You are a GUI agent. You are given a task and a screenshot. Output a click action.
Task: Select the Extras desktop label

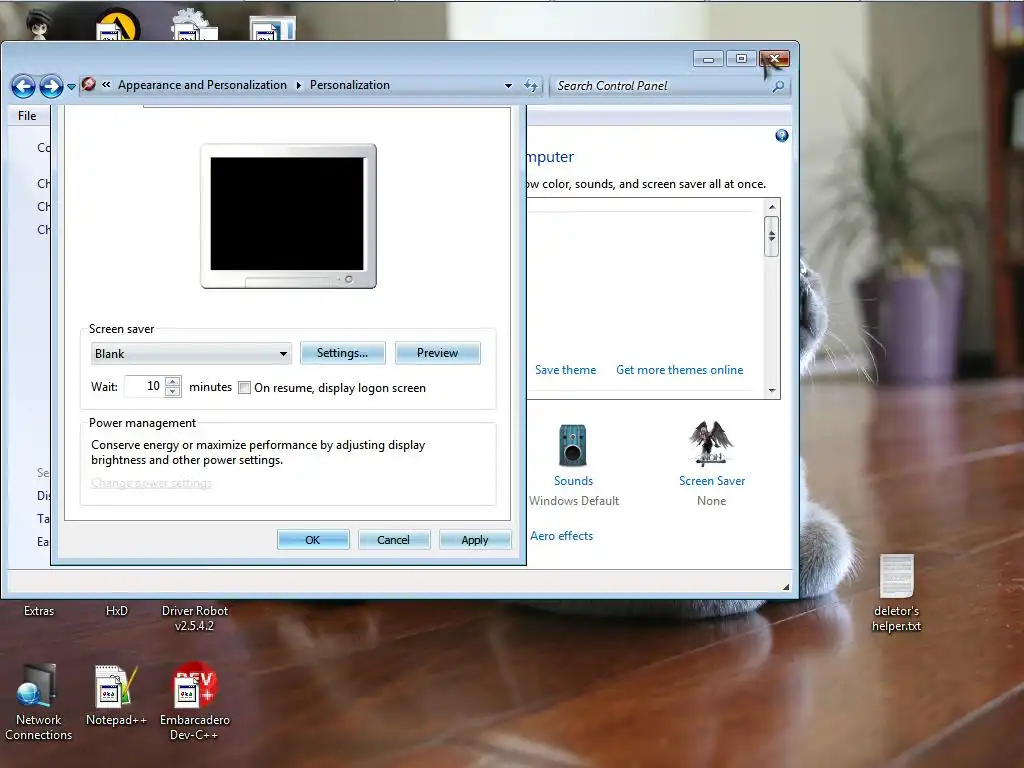tap(39, 611)
